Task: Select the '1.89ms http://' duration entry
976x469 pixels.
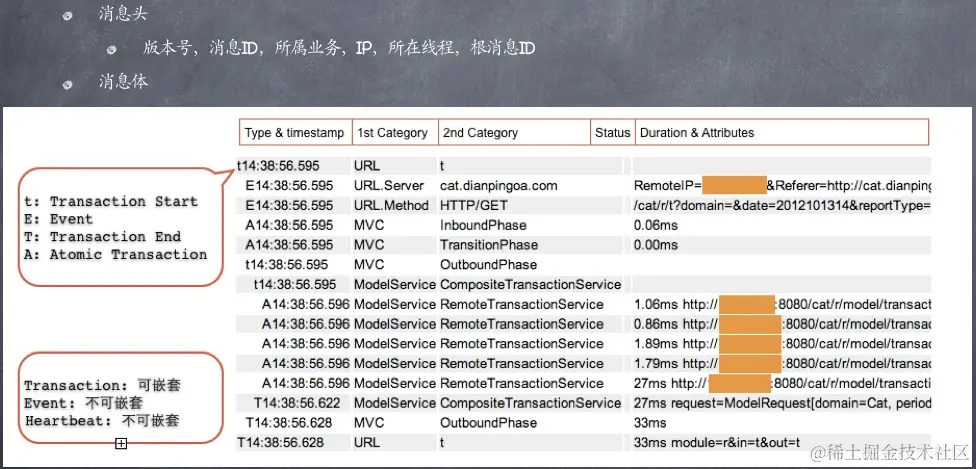Action: [677, 344]
